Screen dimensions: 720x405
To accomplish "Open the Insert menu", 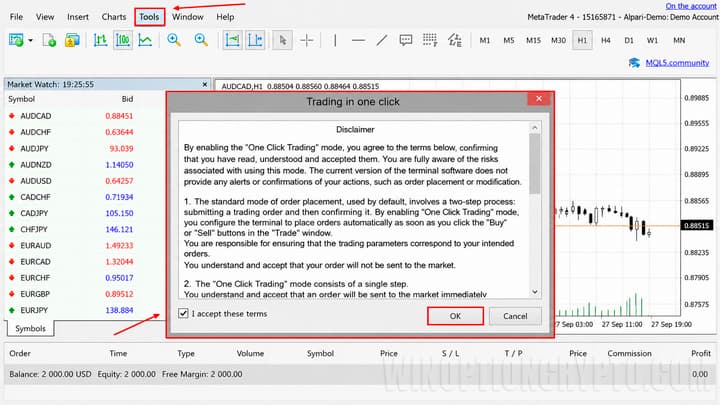I will tap(78, 17).
